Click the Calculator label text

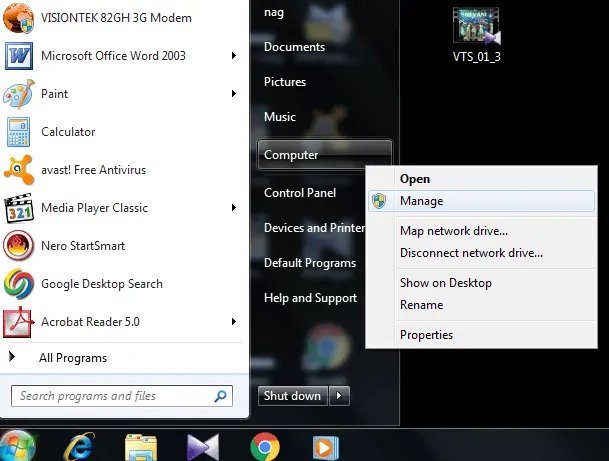coord(68,132)
